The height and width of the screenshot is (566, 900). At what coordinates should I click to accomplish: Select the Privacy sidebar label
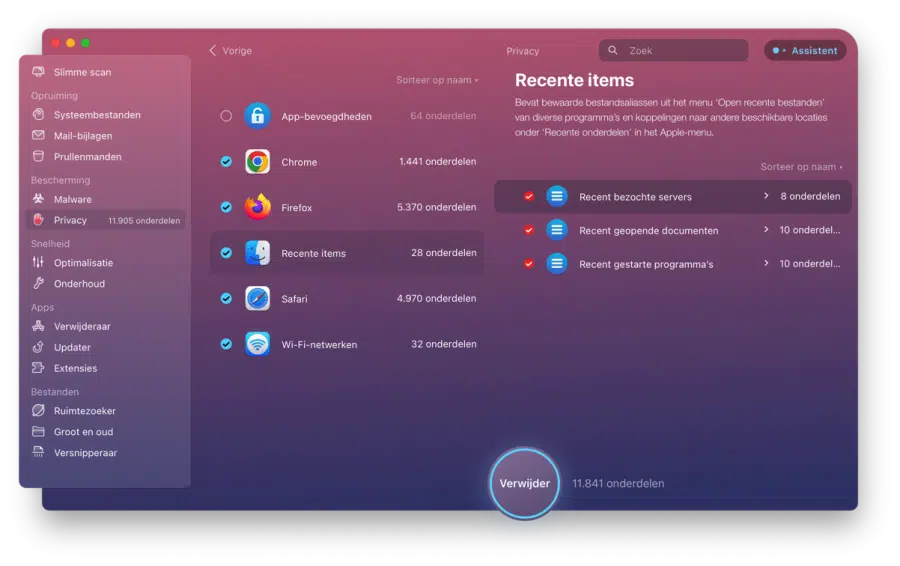tap(70, 220)
